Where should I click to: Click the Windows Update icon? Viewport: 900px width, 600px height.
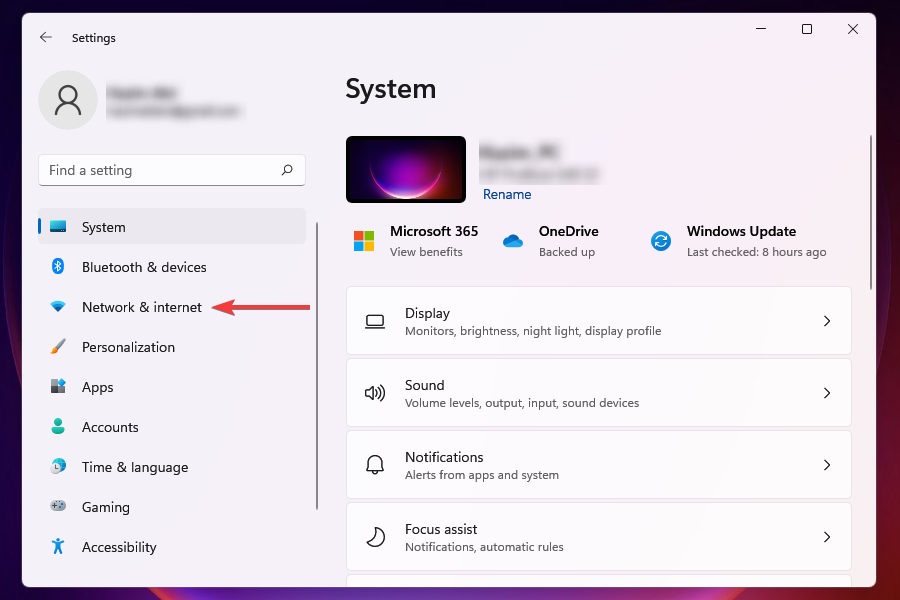coord(661,241)
